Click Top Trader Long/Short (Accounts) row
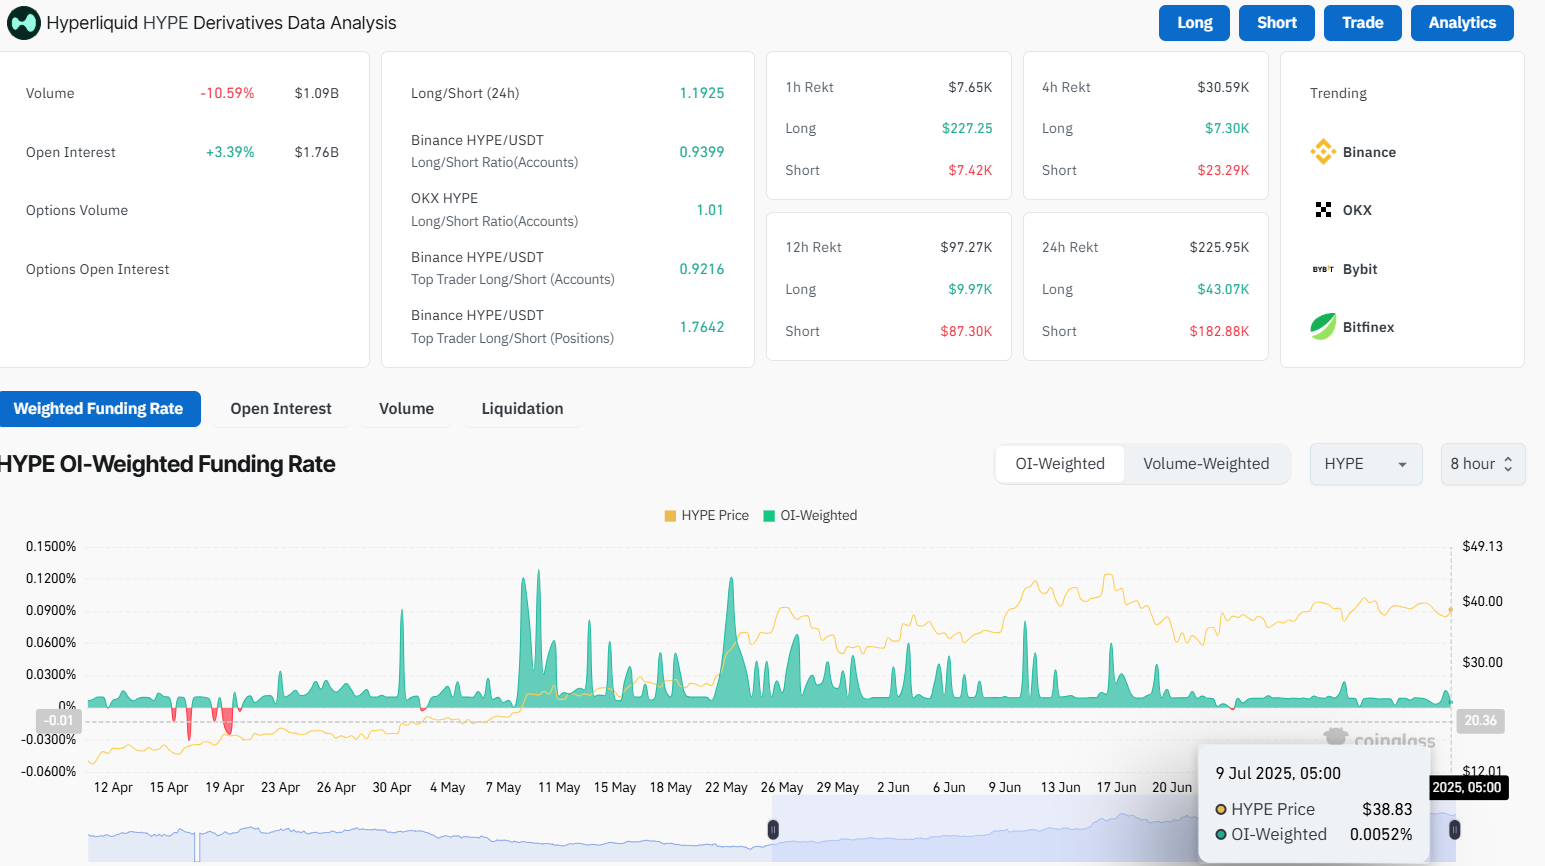This screenshot has height=866, width=1545. [x=567, y=268]
